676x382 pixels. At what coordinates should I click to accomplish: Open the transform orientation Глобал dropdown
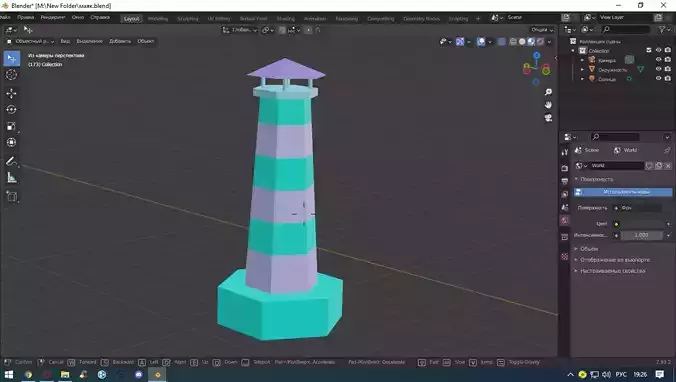240,30
